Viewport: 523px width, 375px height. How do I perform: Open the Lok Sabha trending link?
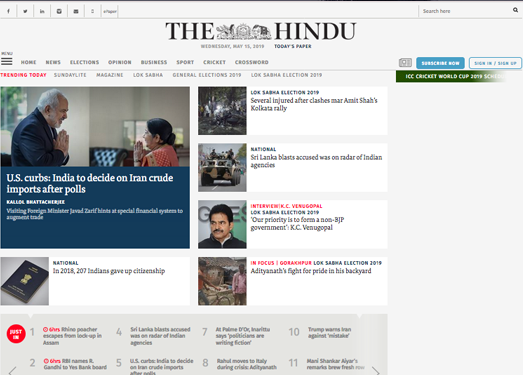click(x=148, y=75)
